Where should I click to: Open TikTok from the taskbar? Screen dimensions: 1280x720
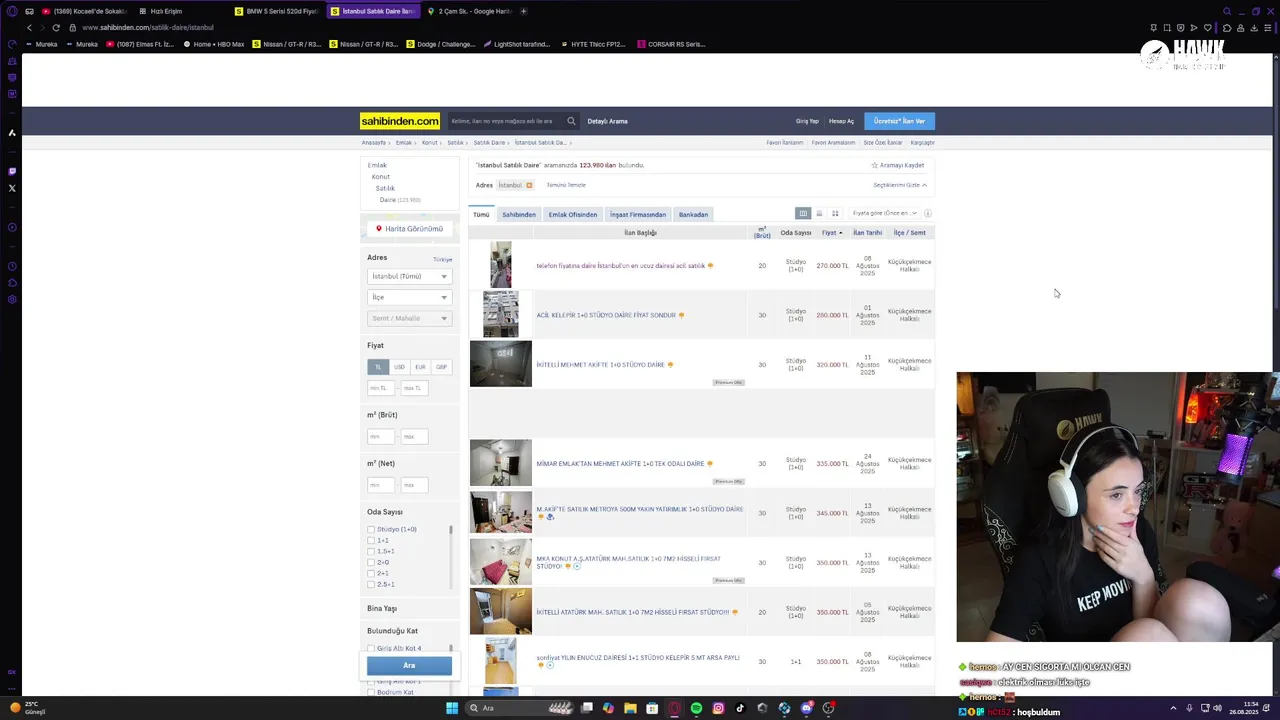tap(740, 708)
